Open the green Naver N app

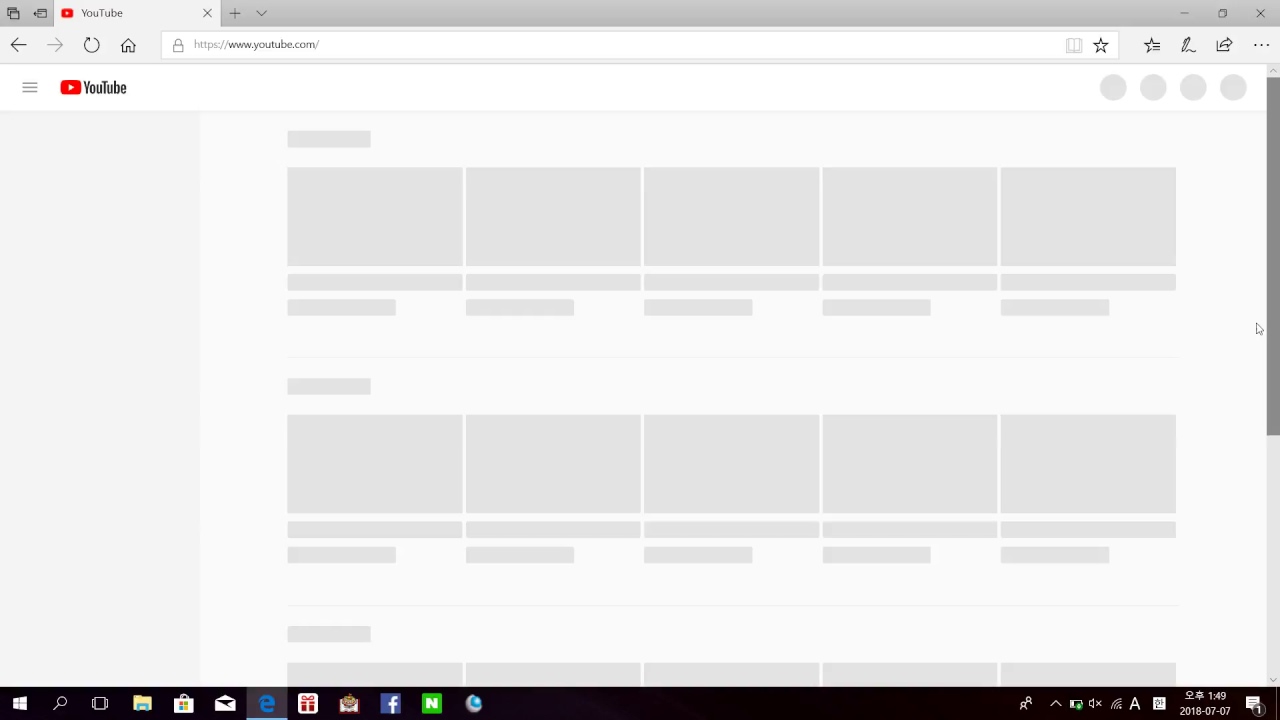point(432,704)
